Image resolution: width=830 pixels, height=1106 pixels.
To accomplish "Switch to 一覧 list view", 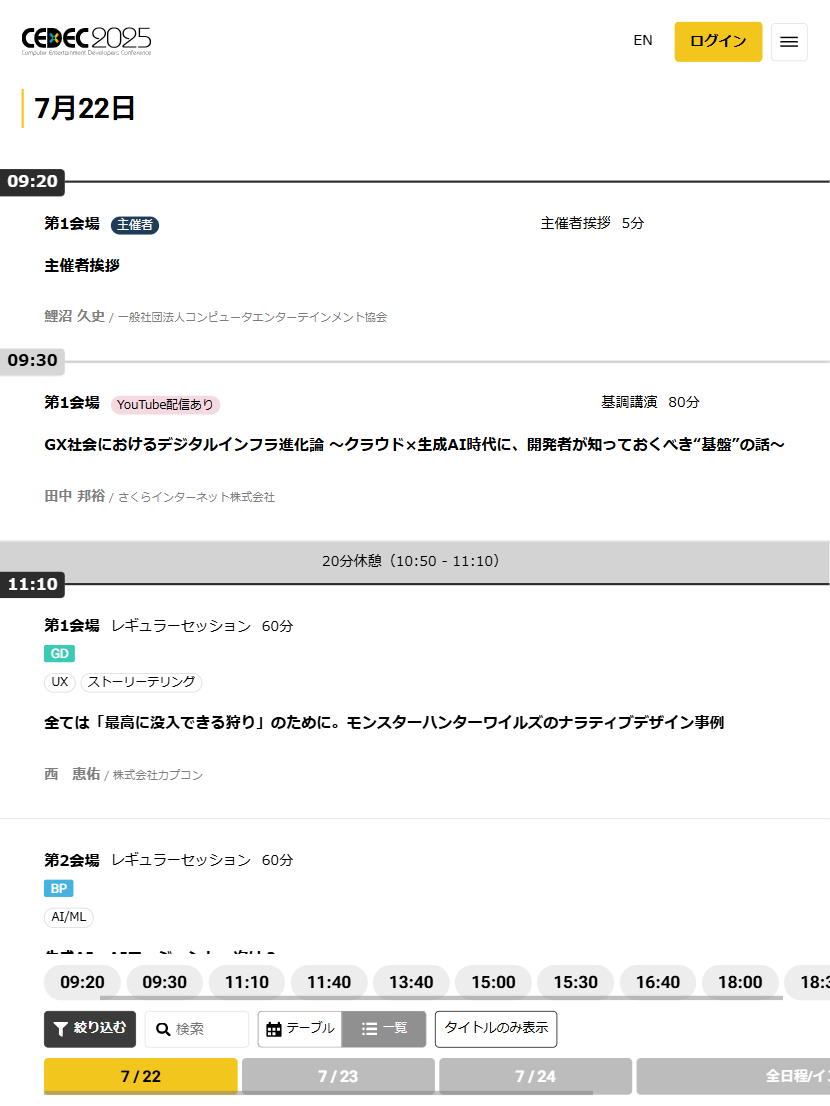I will pyautogui.click(x=384, y=1029).
